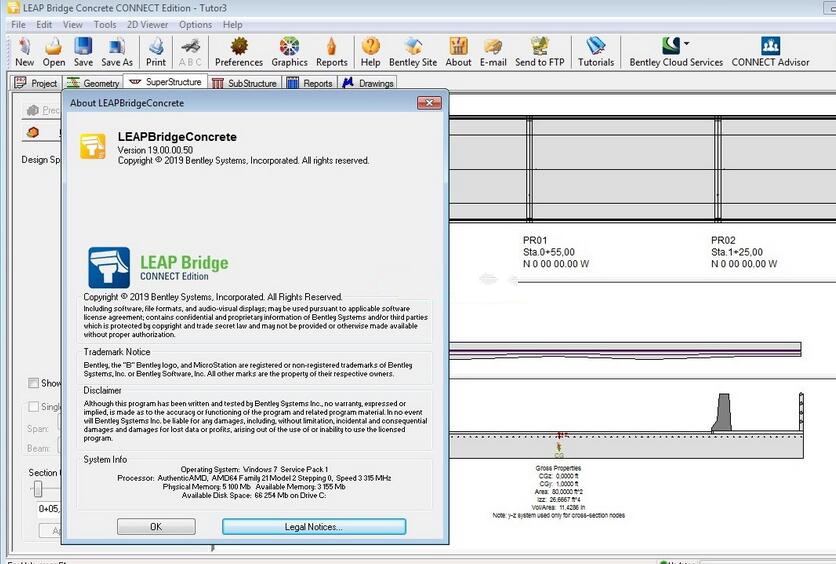Switch to the Drawings tab
This screenshot has width=836, height=564.
pos(368,83)
